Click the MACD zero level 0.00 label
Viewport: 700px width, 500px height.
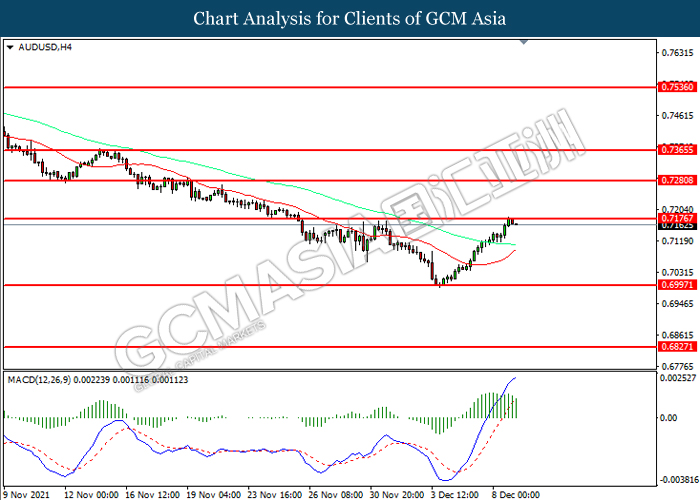(668, 418)
